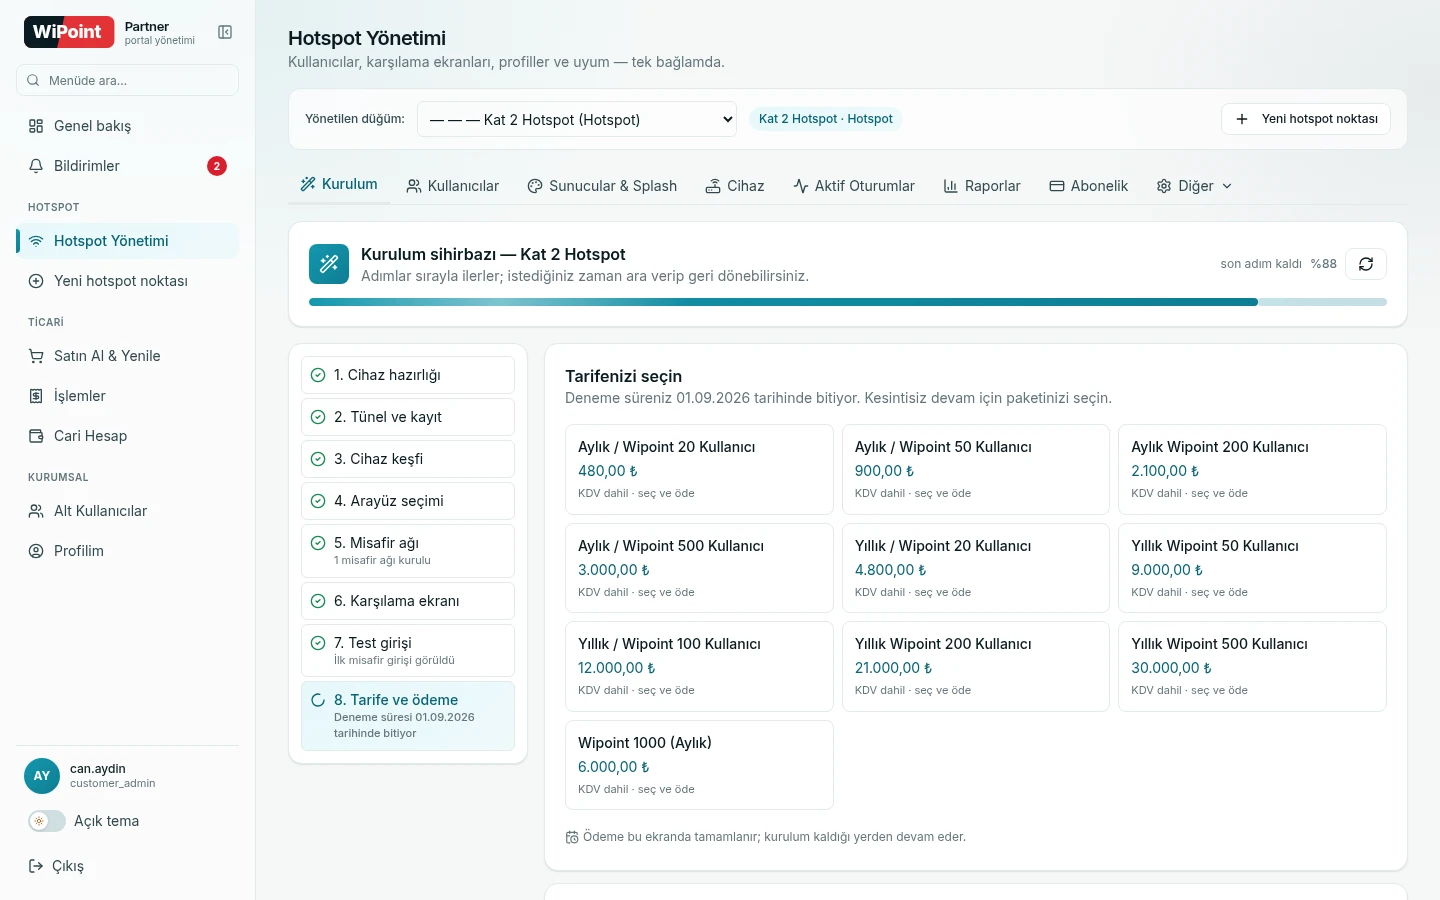1440x900 pixels.
Task: Go to step 1. Cihaz hazırlığı
Action: [x=408, y=375]
